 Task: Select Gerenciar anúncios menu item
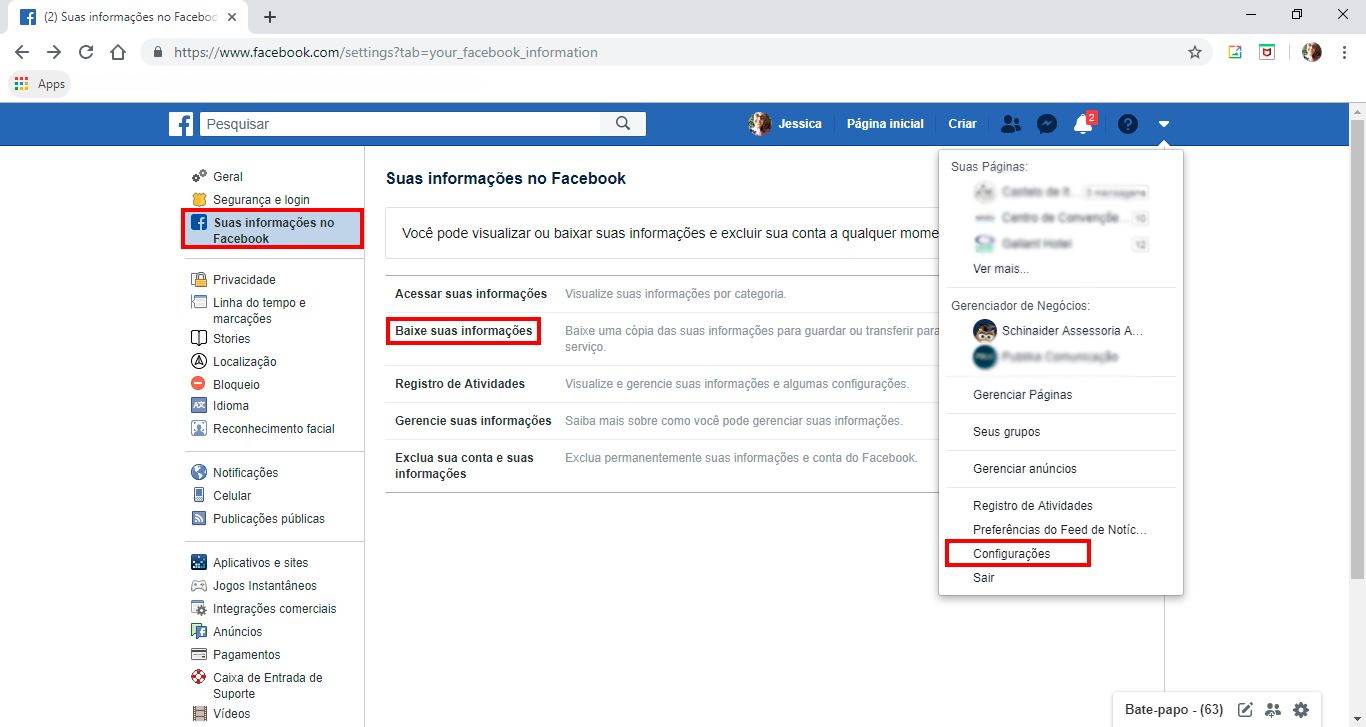point(1025,469)
